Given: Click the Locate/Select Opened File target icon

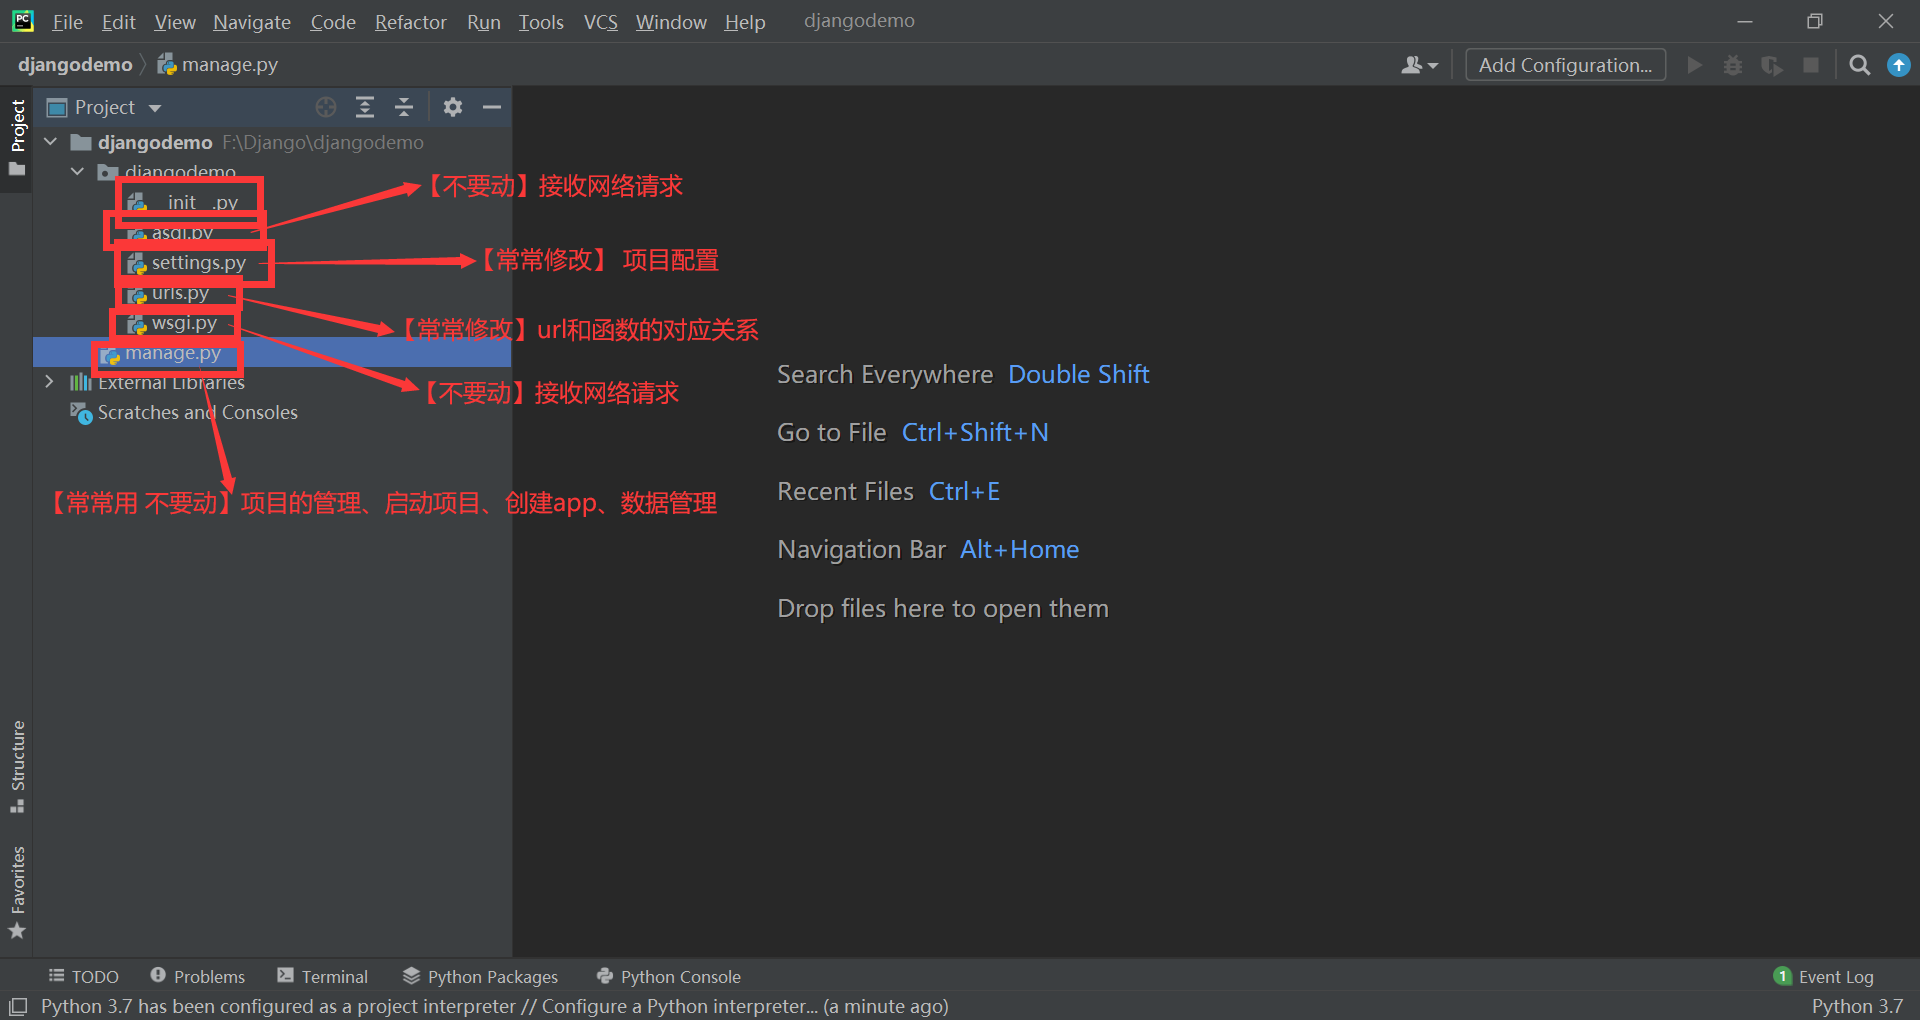Looking at the screenshot, I should tap(326, 107).
